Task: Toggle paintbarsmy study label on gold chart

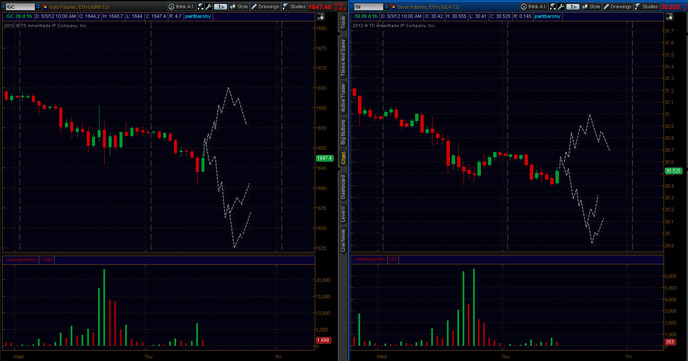Action: [x=197, y=16]
